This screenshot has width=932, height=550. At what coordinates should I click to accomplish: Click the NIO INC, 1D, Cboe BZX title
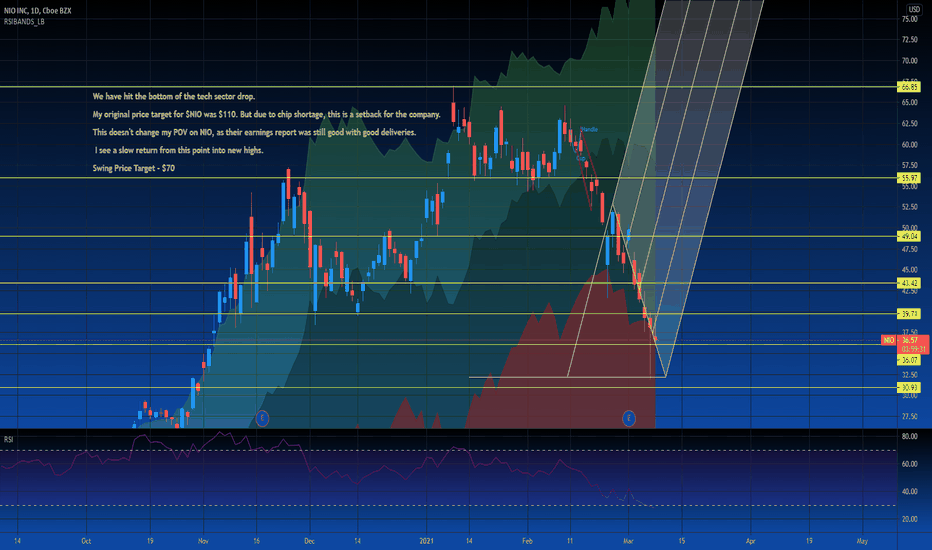(x=37, y=11)
